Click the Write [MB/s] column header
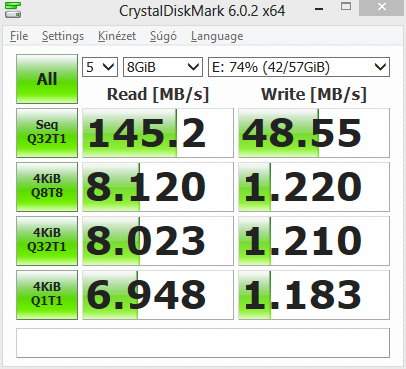406x369 pixels. coord(314,94)
